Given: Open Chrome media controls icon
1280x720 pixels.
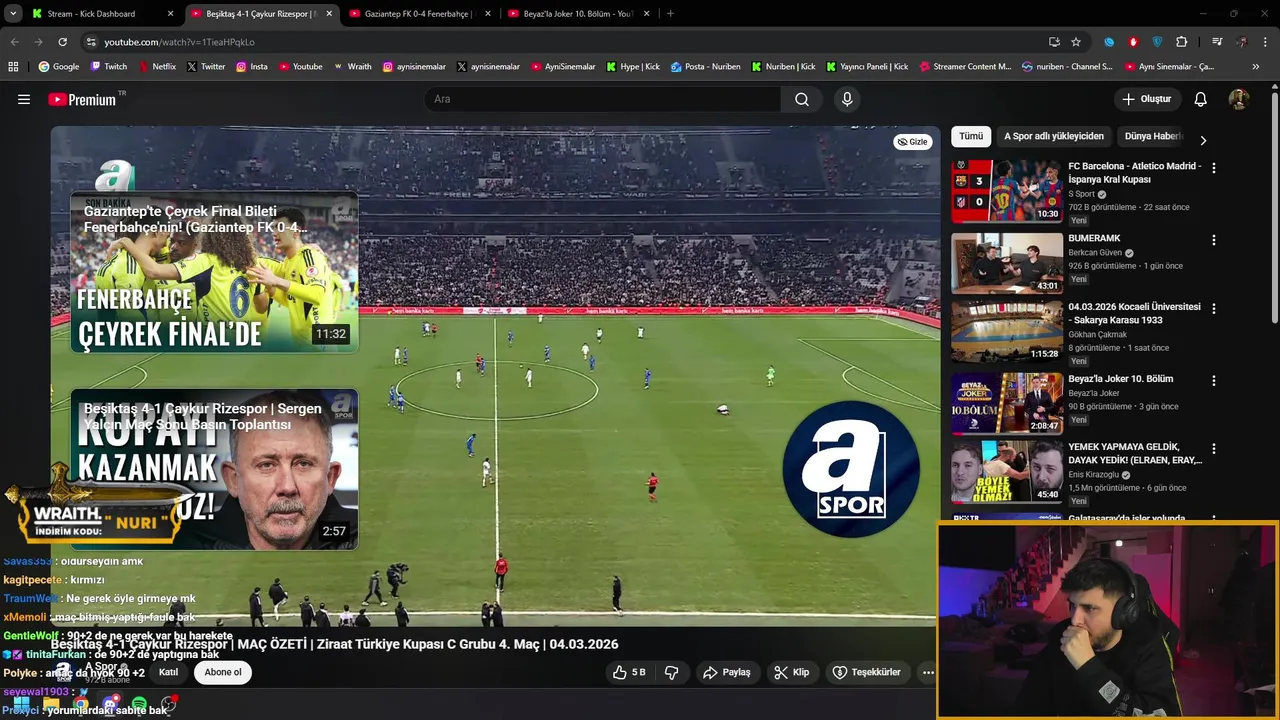Looking at the screenshot, I should coord(1217,42).
